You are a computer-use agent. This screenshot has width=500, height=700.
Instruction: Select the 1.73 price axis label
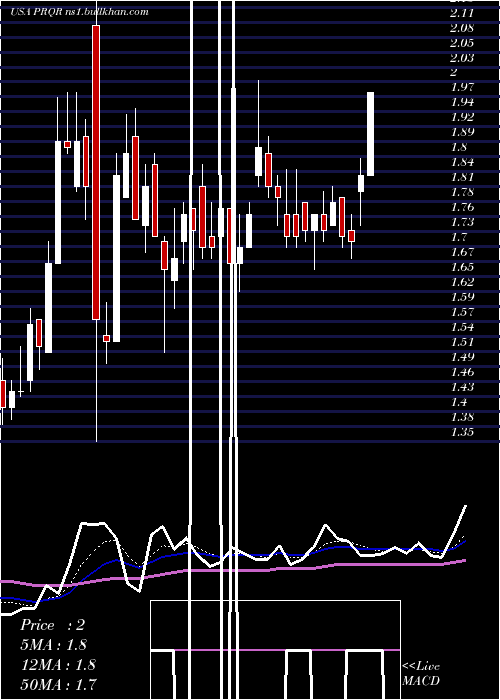462,222
